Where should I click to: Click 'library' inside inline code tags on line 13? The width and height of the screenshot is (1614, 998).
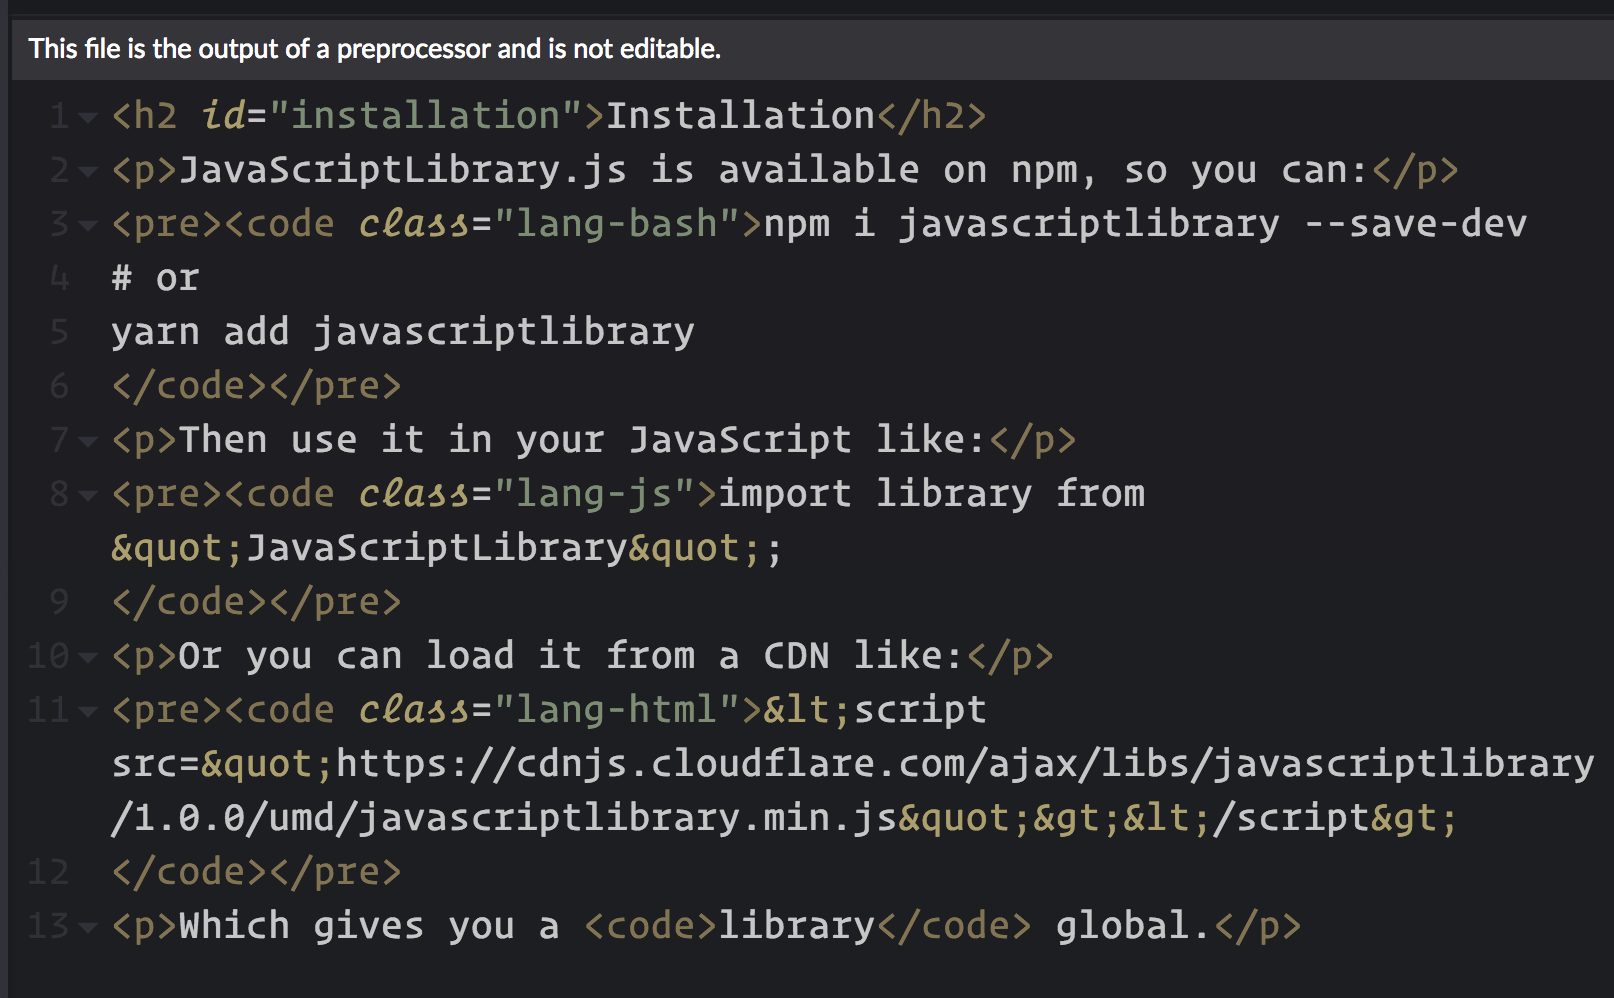tap(797, 926)
